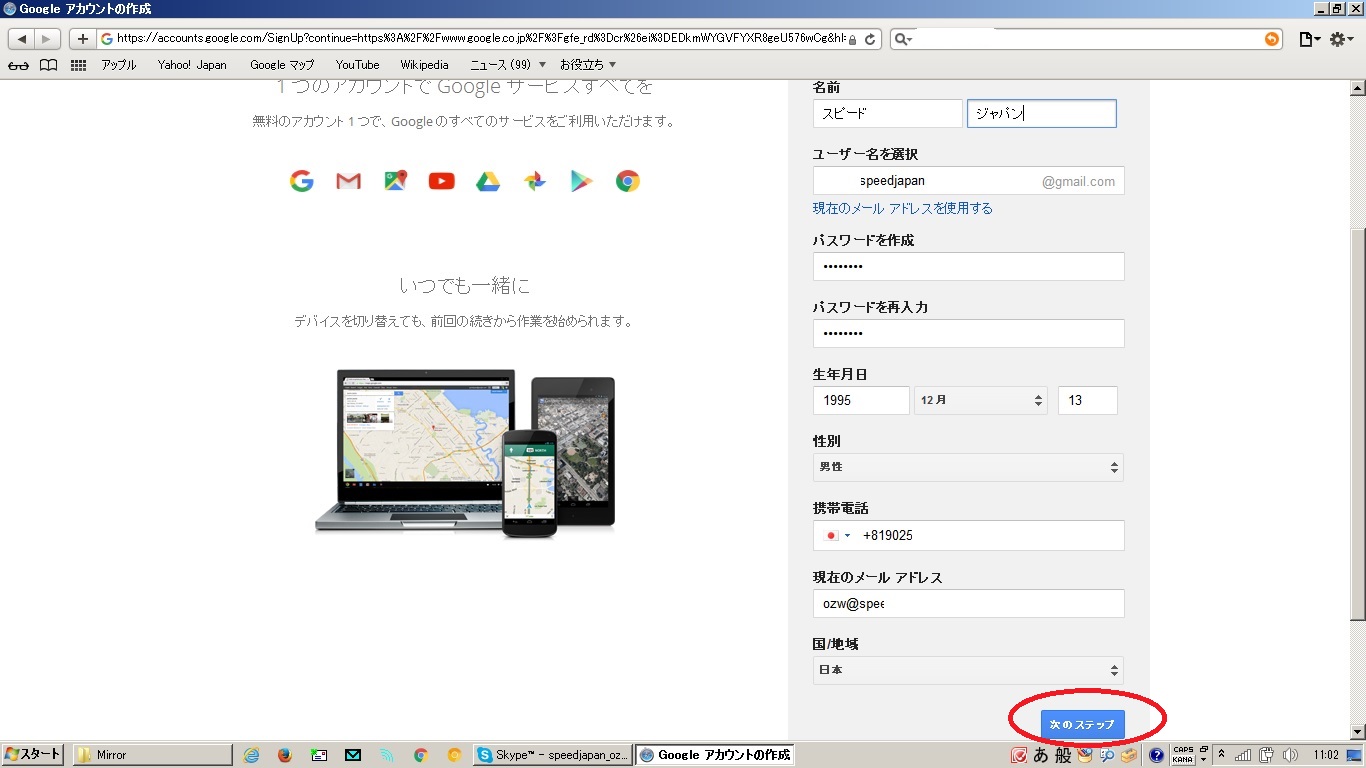Go back with the browser back arrow
The image size is (1366, 768).
click(x=22, y=39)
